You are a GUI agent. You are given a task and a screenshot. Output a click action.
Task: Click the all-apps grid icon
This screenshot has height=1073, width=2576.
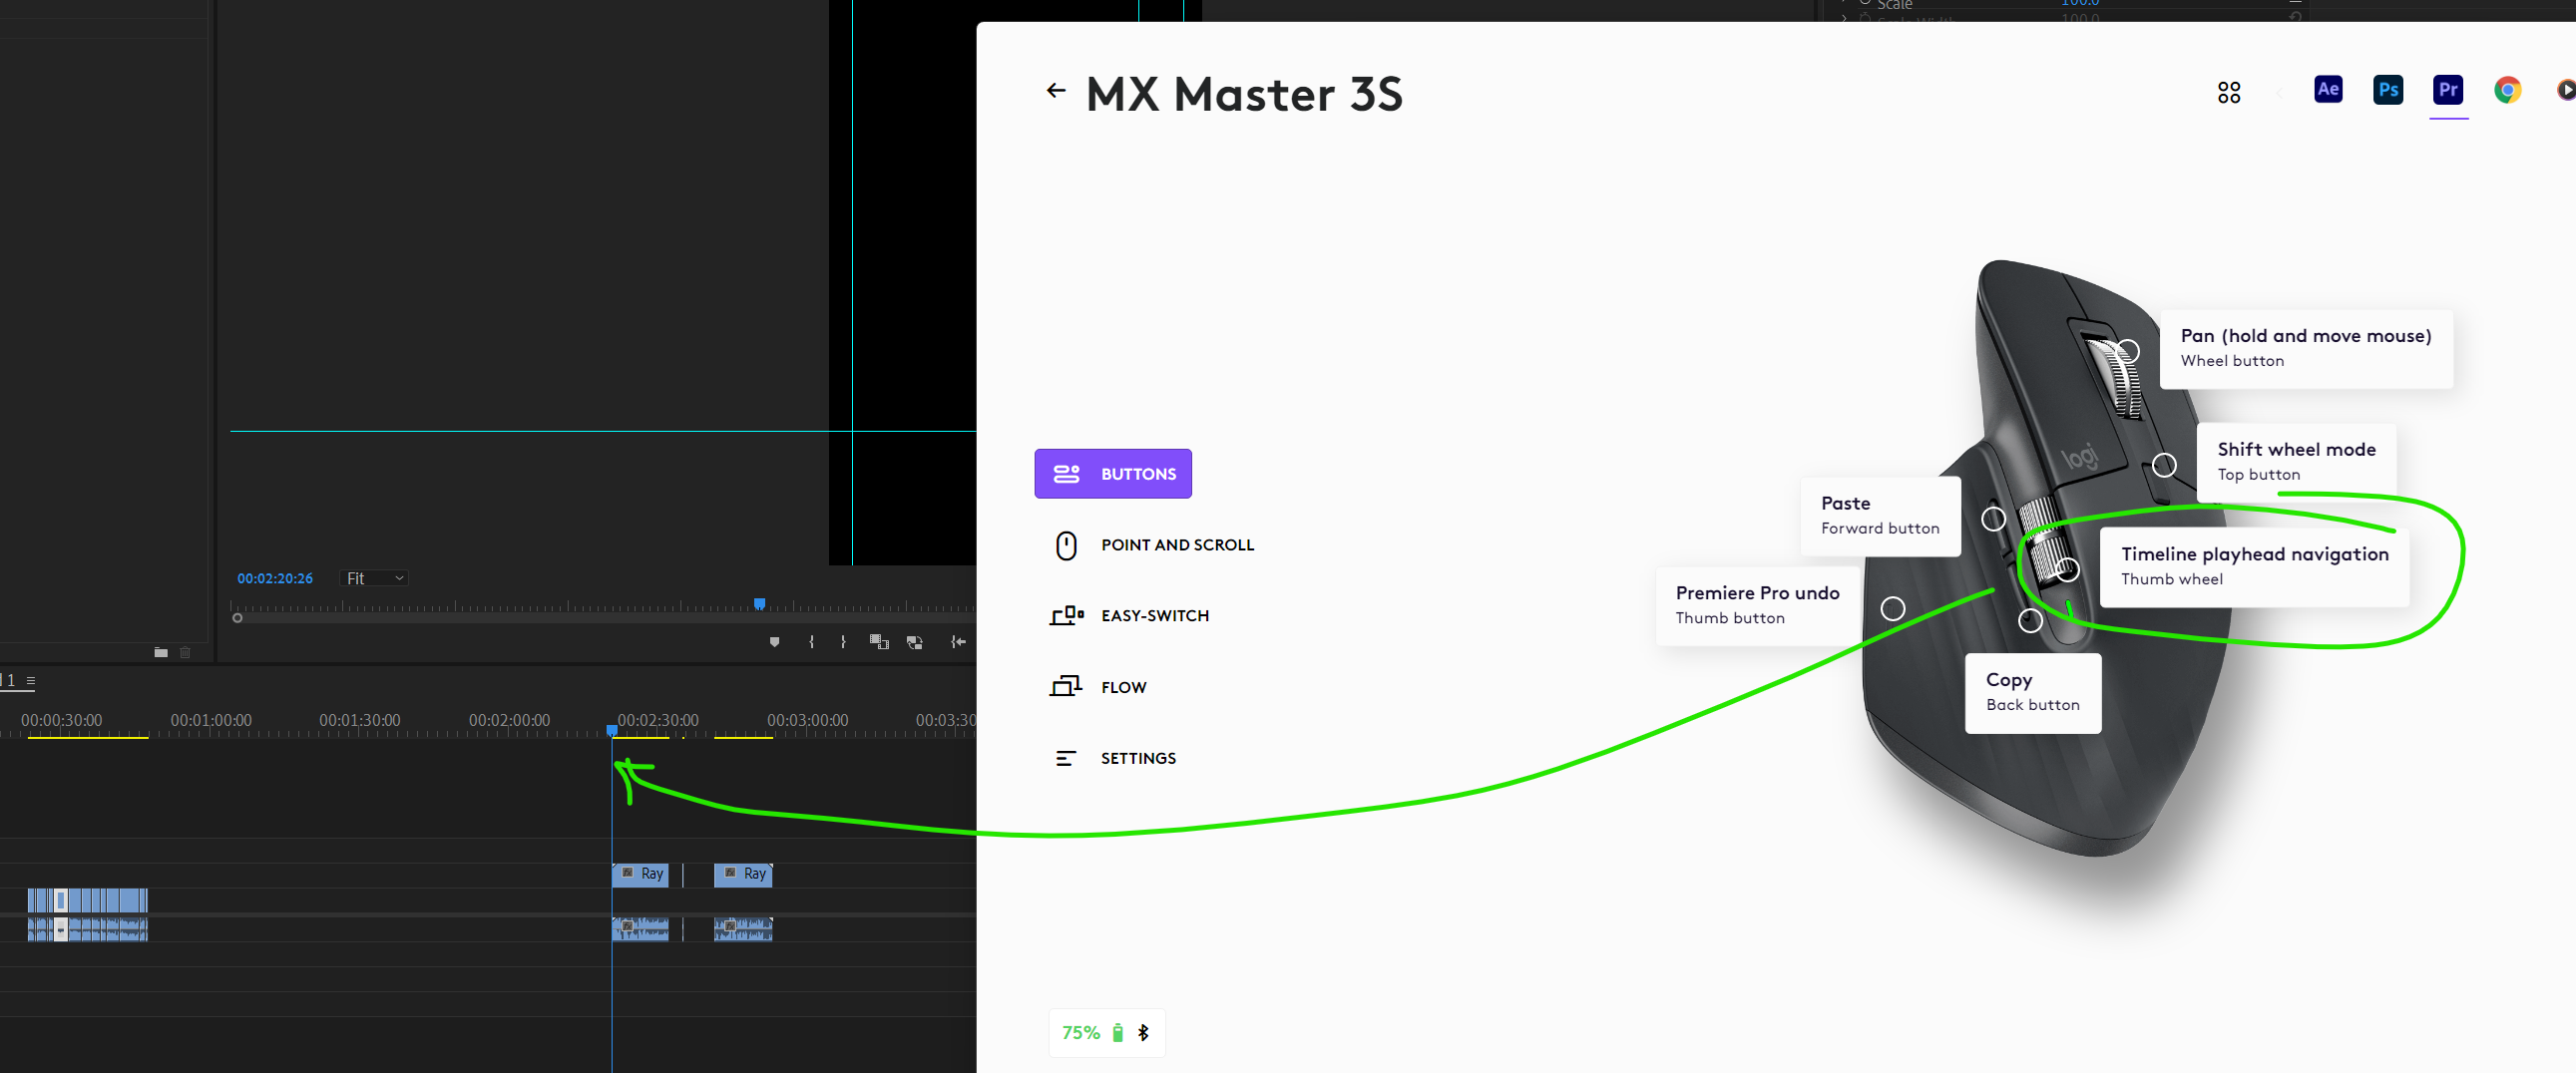2228,91
